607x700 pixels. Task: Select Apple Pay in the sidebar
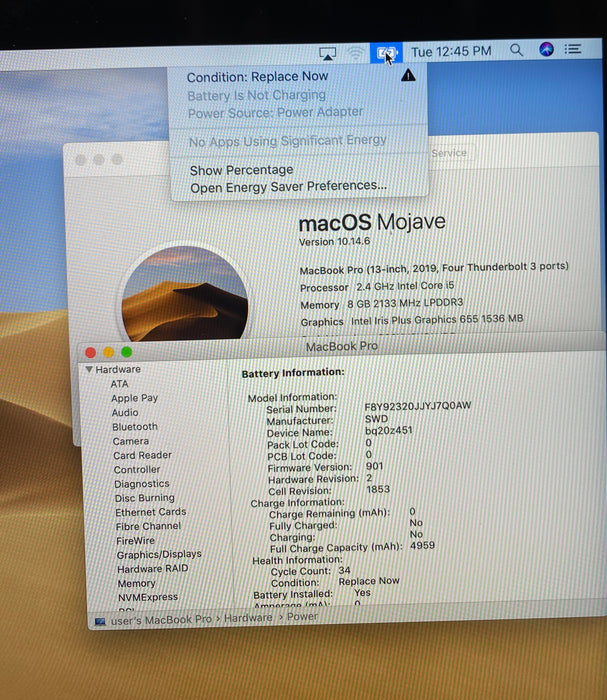(x=134, y=398)
